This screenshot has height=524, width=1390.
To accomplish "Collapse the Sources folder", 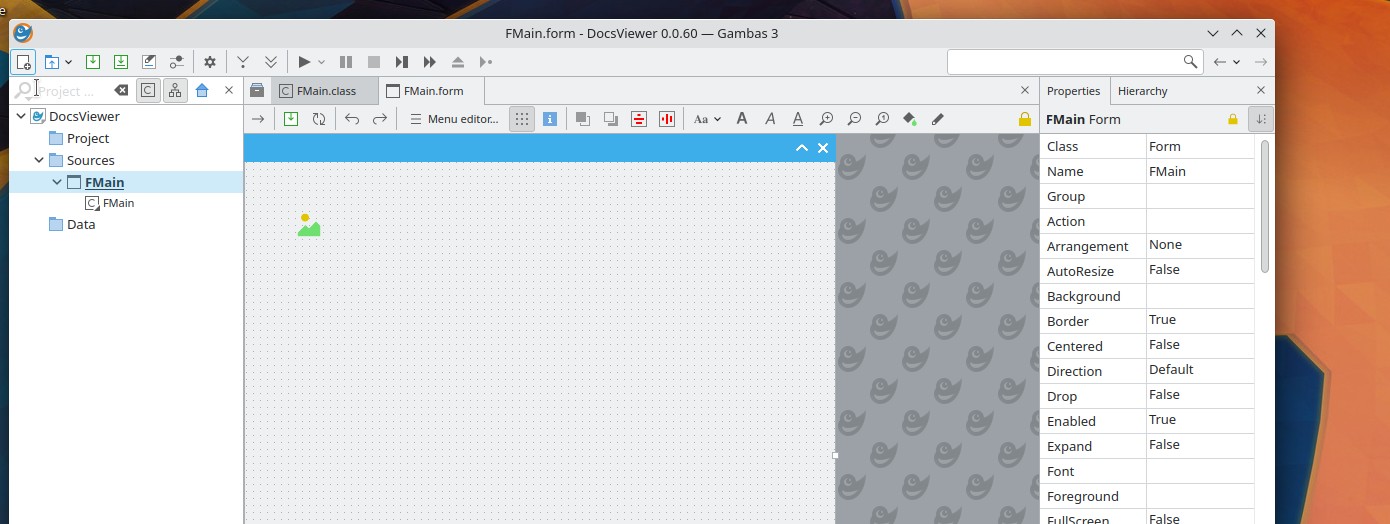I will 39,160.
